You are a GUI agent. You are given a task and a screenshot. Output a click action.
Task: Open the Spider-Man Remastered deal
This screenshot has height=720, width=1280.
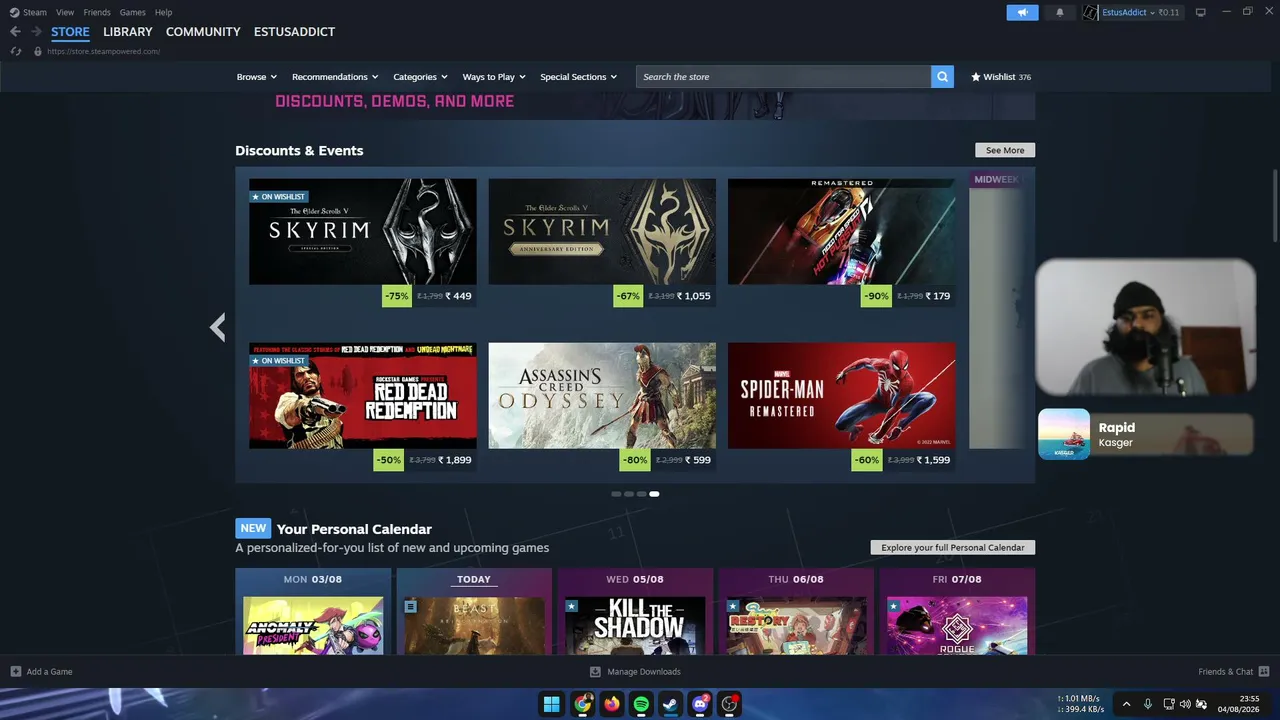(x=841, y=407)
